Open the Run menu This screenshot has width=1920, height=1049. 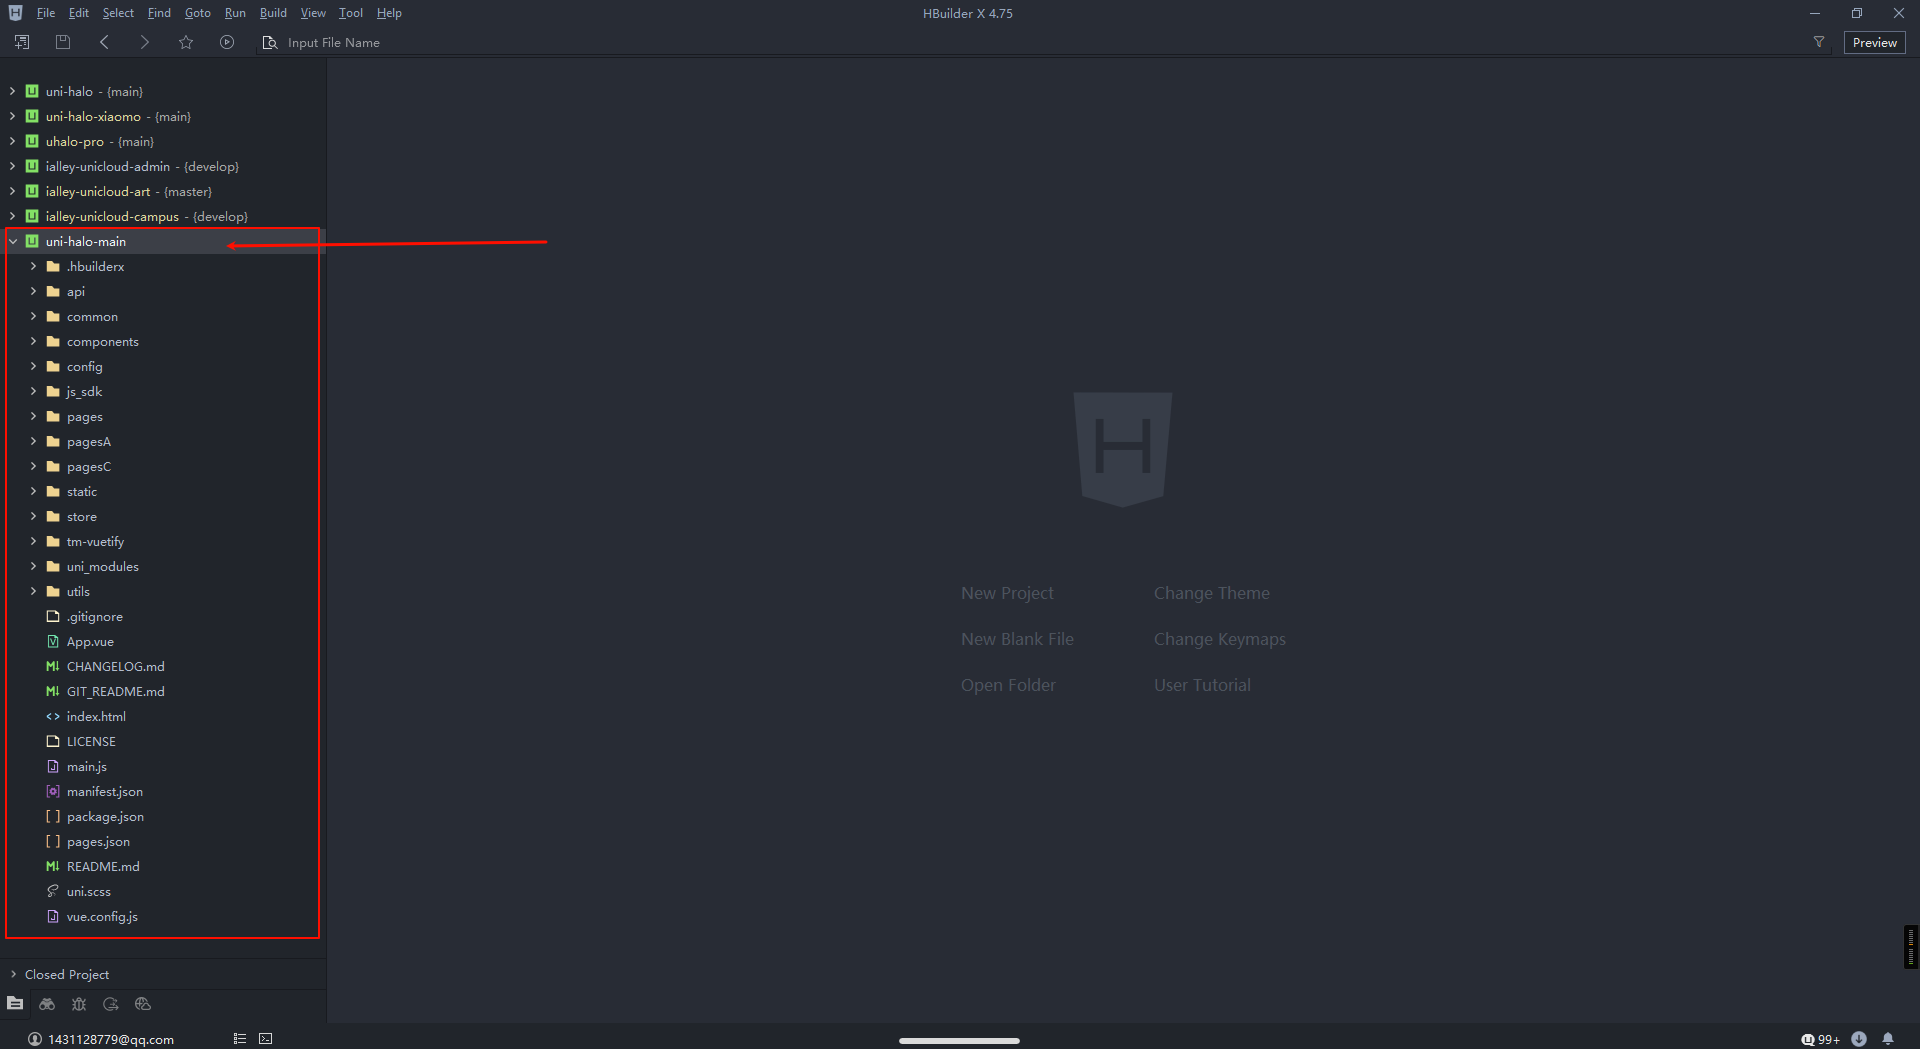pos(235,13)
